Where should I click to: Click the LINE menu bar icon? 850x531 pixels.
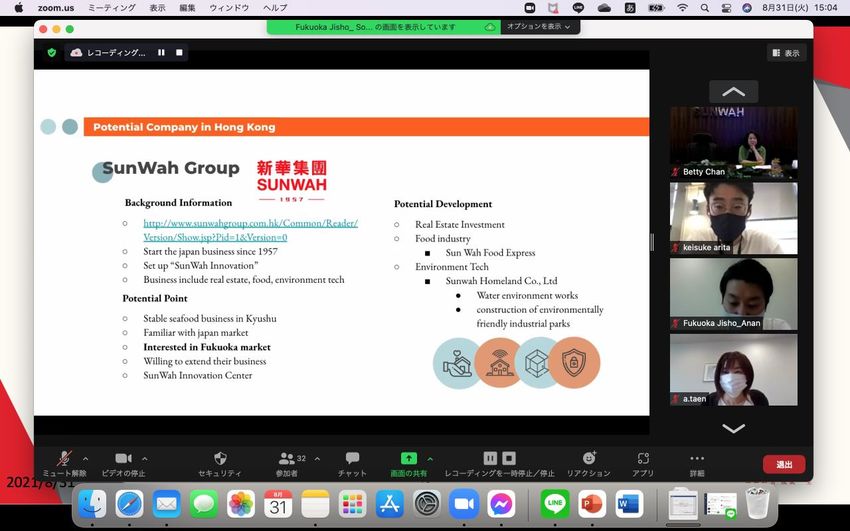(x=578, y=8)
